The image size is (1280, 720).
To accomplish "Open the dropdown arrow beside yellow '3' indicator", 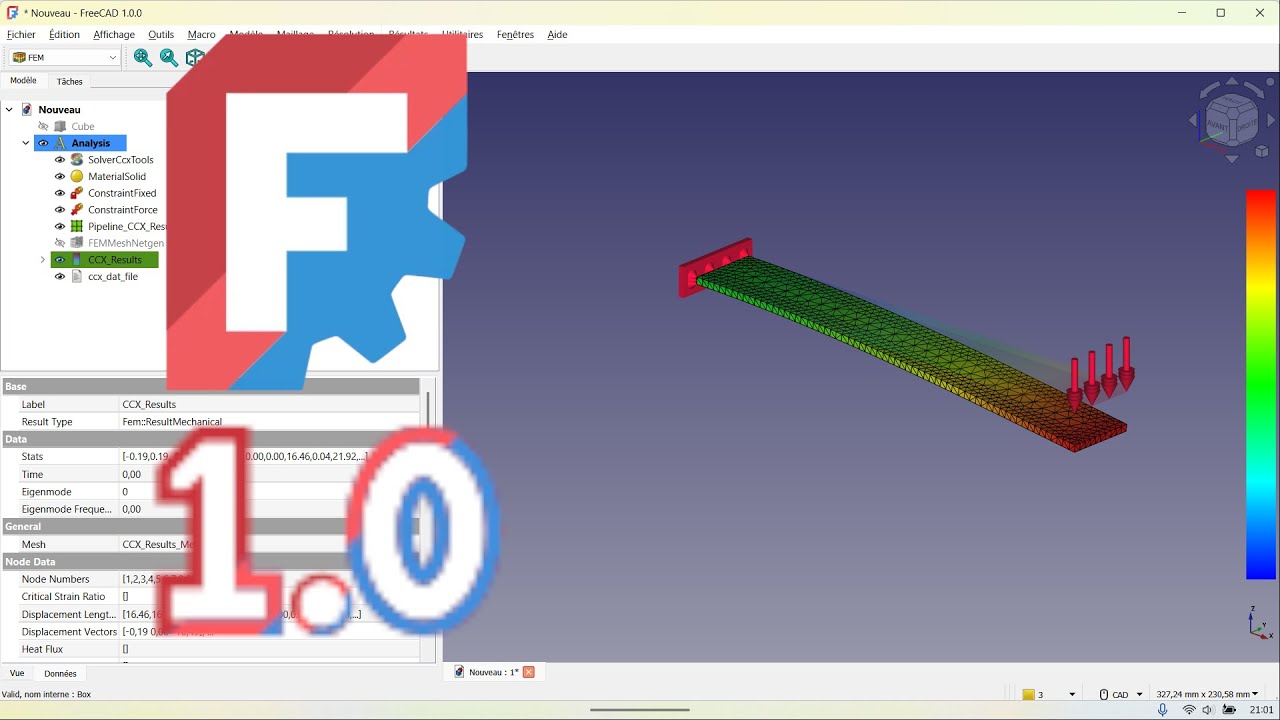I will click(1072, 695).
